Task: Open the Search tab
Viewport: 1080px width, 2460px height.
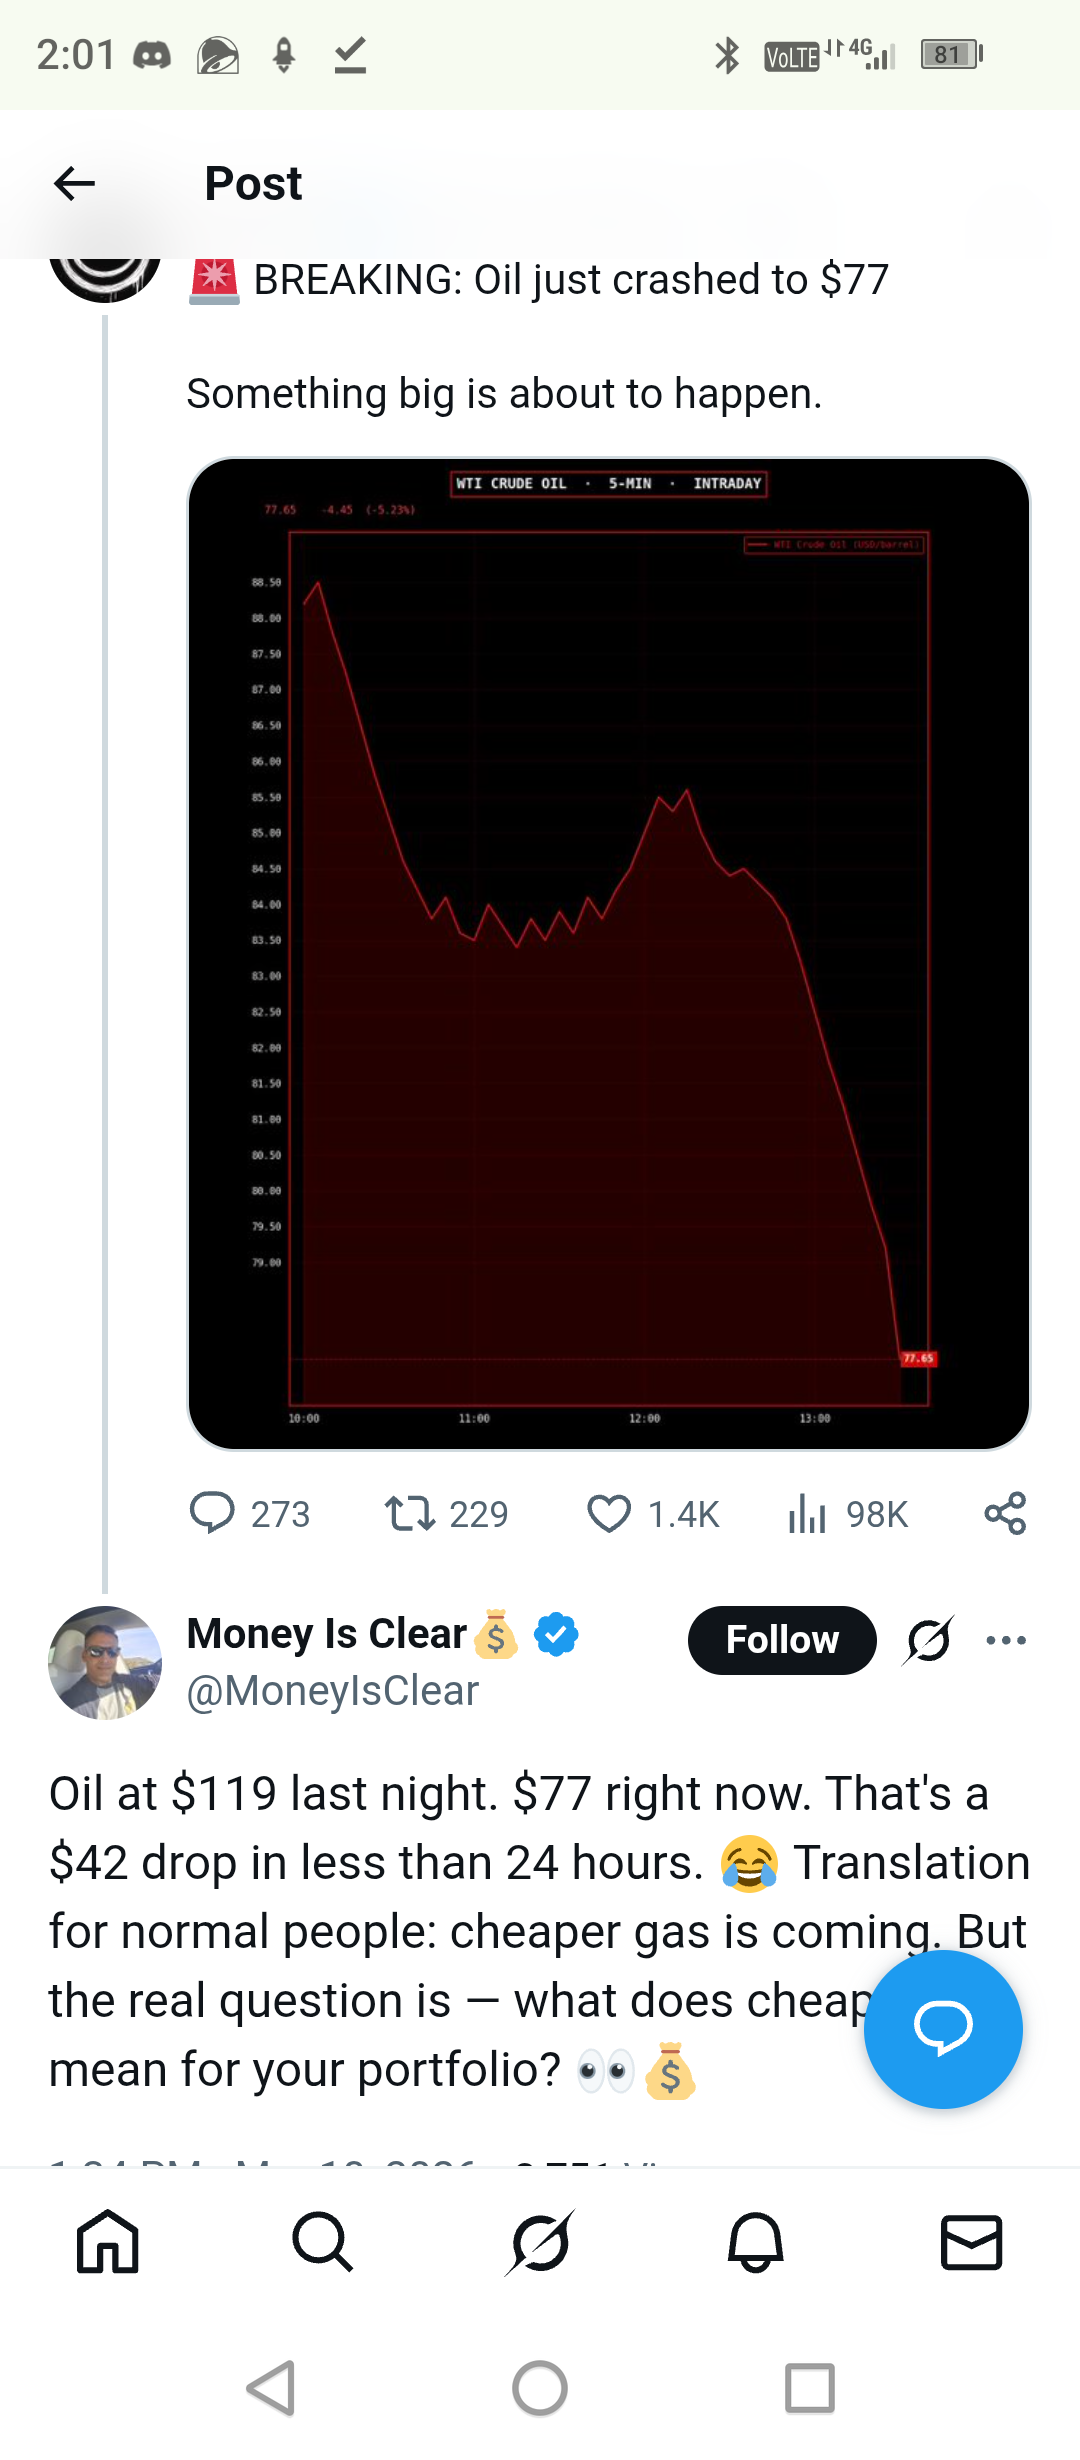Action: tap(323, 2242)
